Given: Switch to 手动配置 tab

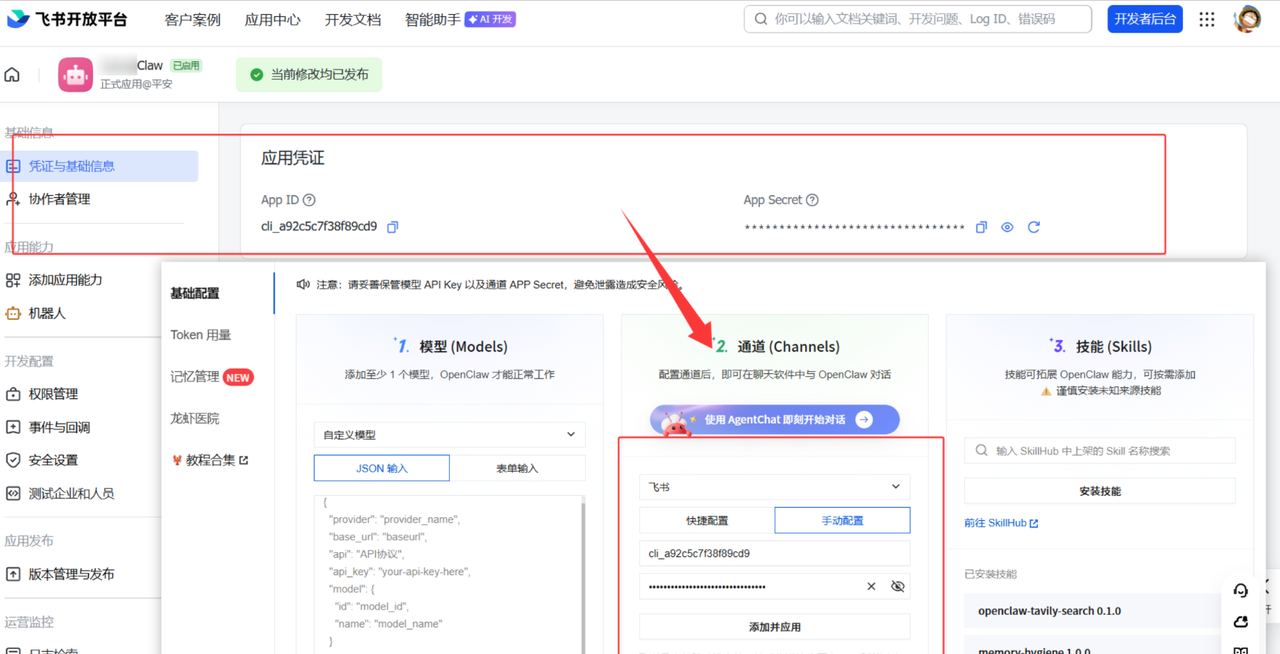Looking at the screenshot, I should point(843,520).
